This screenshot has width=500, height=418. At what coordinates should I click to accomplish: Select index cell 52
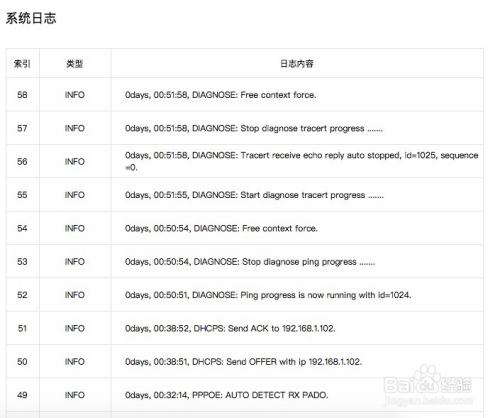click(22, 295)
